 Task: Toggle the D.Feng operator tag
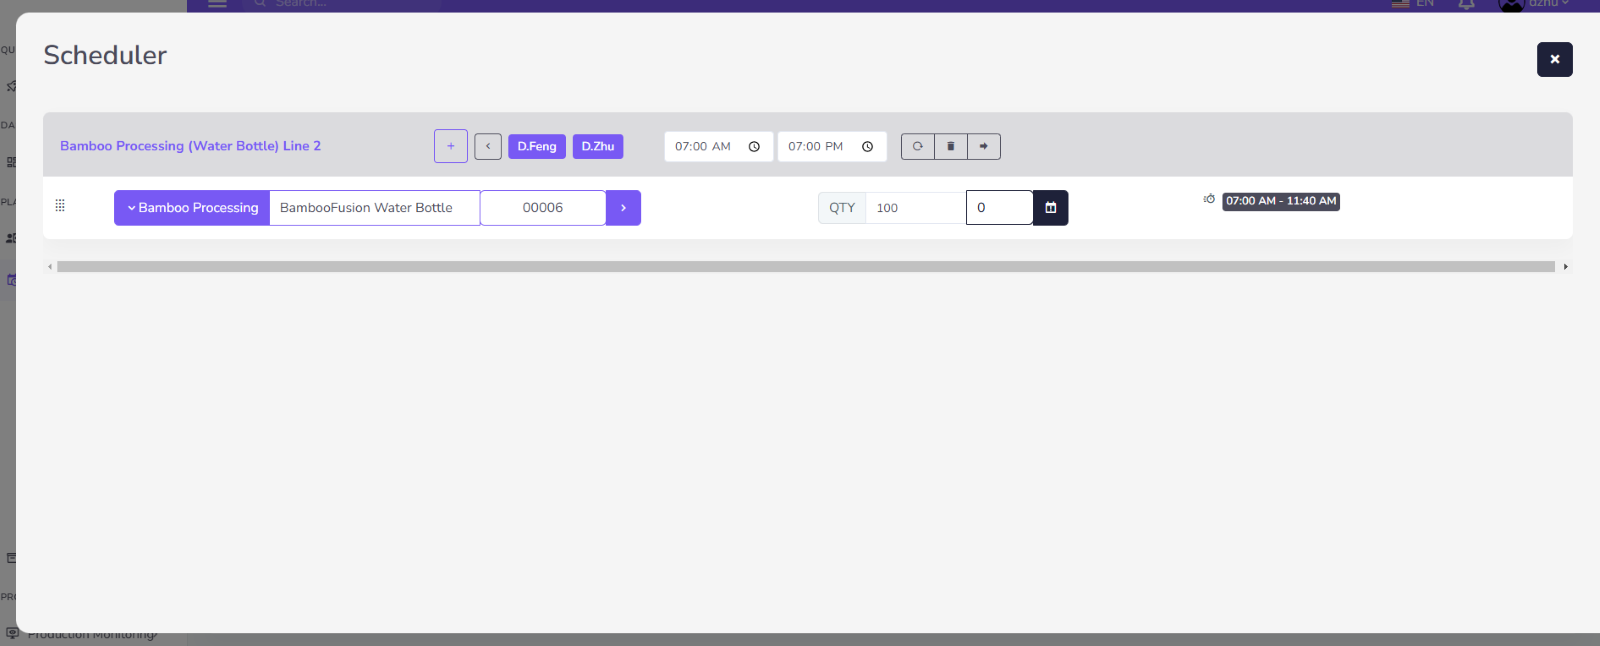(x=537, y=146)
